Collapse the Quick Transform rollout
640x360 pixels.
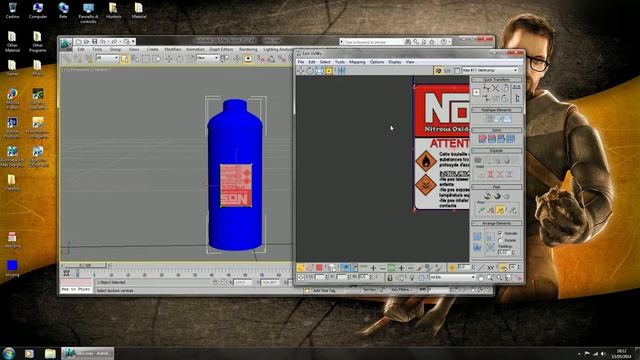[496, 80]
